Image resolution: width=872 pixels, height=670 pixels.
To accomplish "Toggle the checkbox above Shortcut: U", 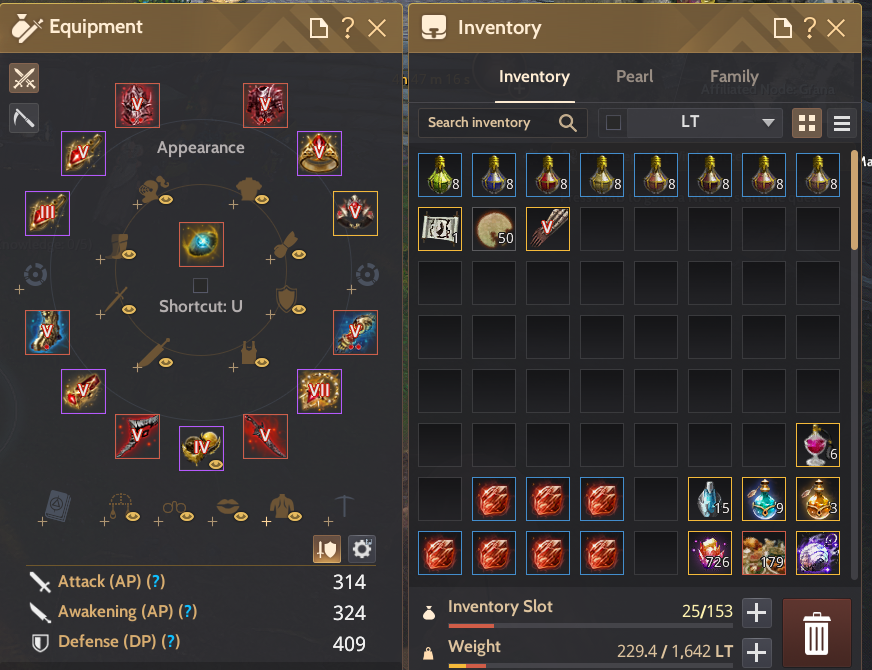I will (200, 286).
